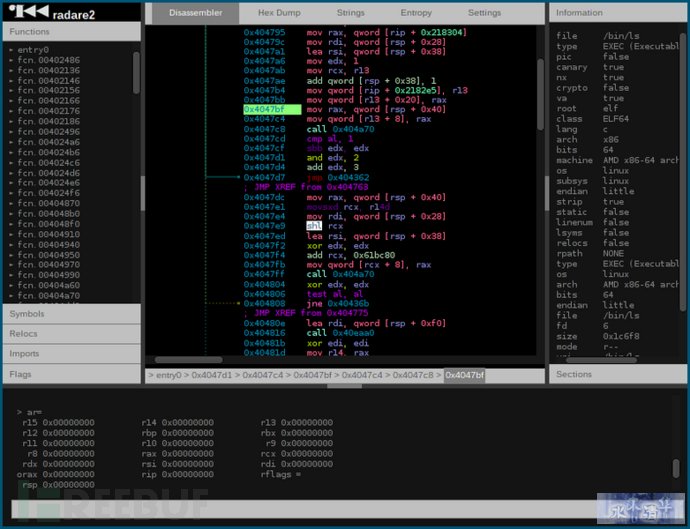Select function fcn.004024f6
The height and width of the screenshot is (529, 690).
[x=48, y=193]
